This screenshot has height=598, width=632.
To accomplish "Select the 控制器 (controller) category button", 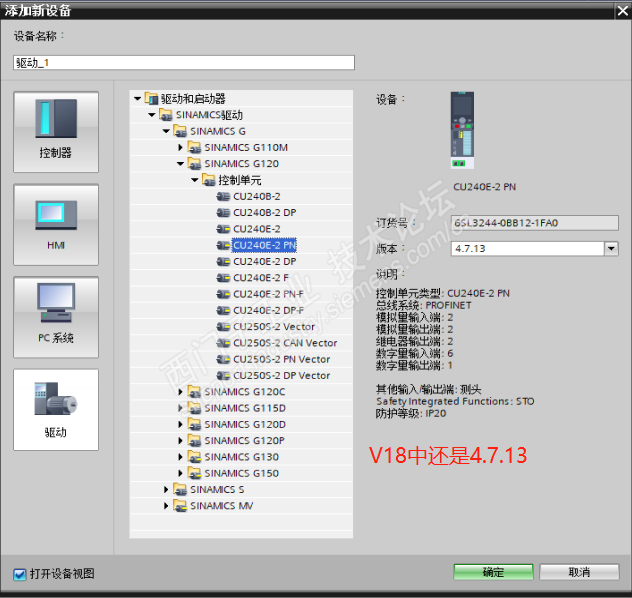I will pos(56,132).
